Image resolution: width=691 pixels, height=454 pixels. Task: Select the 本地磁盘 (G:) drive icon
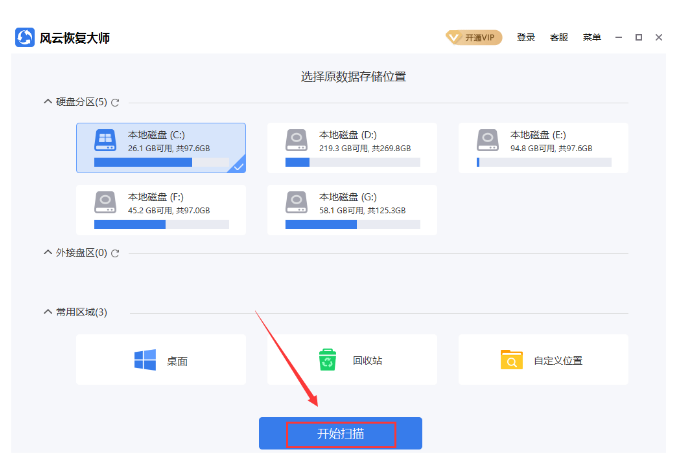click(297, 202)
